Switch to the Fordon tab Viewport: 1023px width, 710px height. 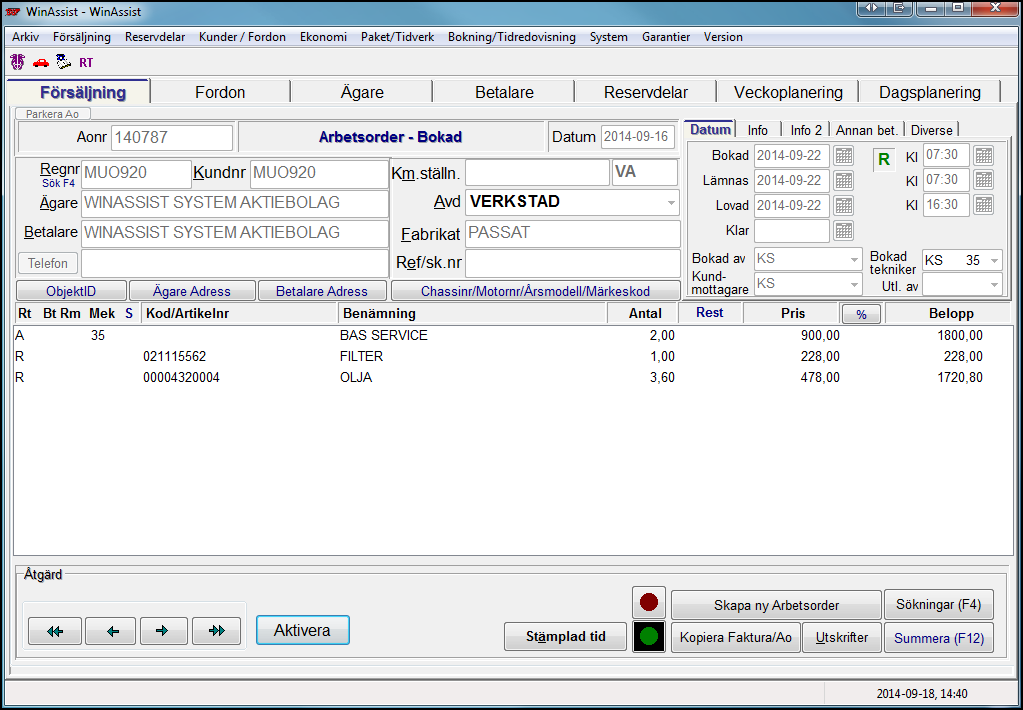point(220,92)
